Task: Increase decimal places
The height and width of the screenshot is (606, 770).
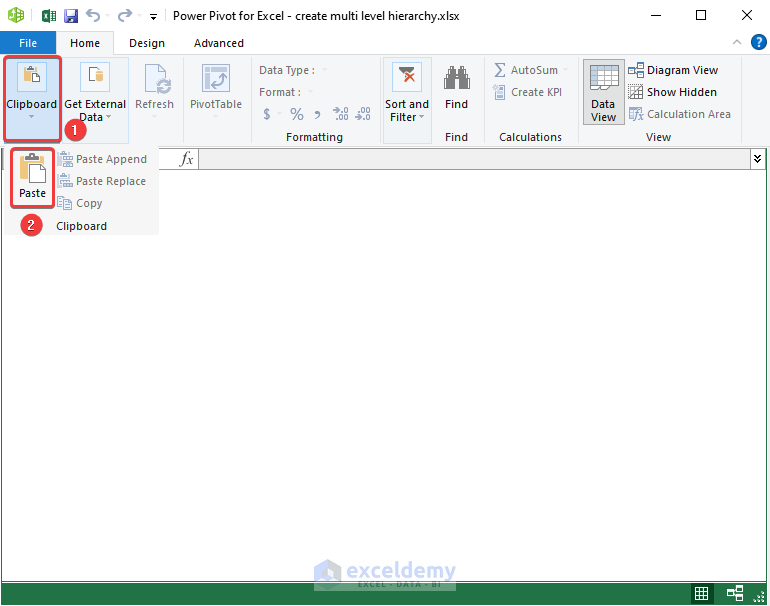Action: pos(341,114)
